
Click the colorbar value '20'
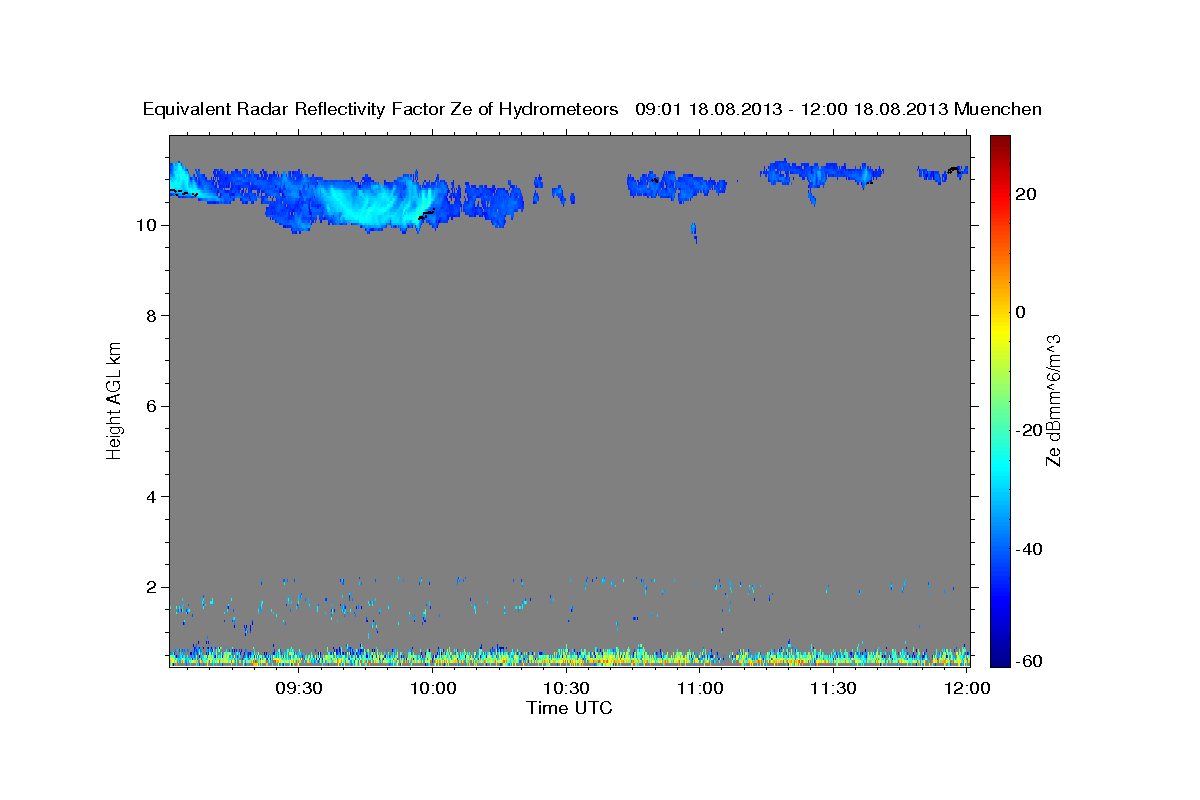tap(1025, 194)
